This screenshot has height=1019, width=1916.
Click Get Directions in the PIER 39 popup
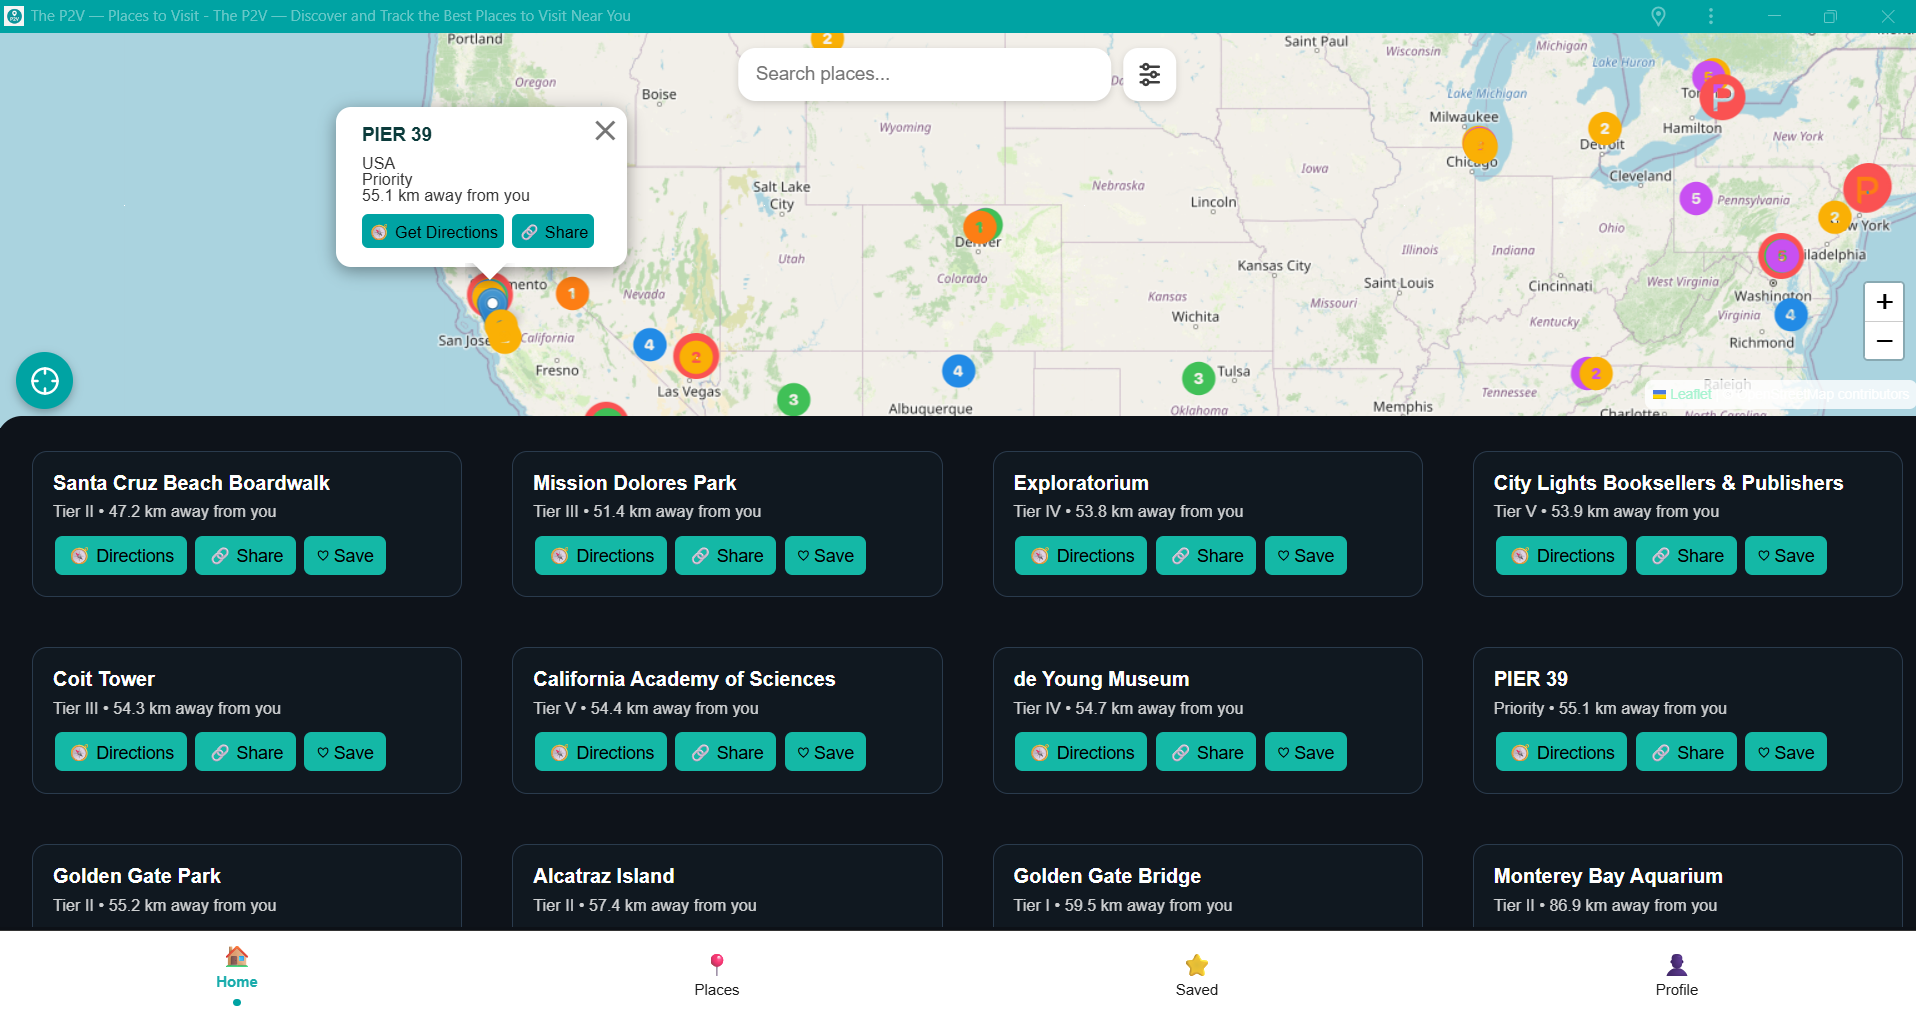pyautogui.click(x=432, y=231)
